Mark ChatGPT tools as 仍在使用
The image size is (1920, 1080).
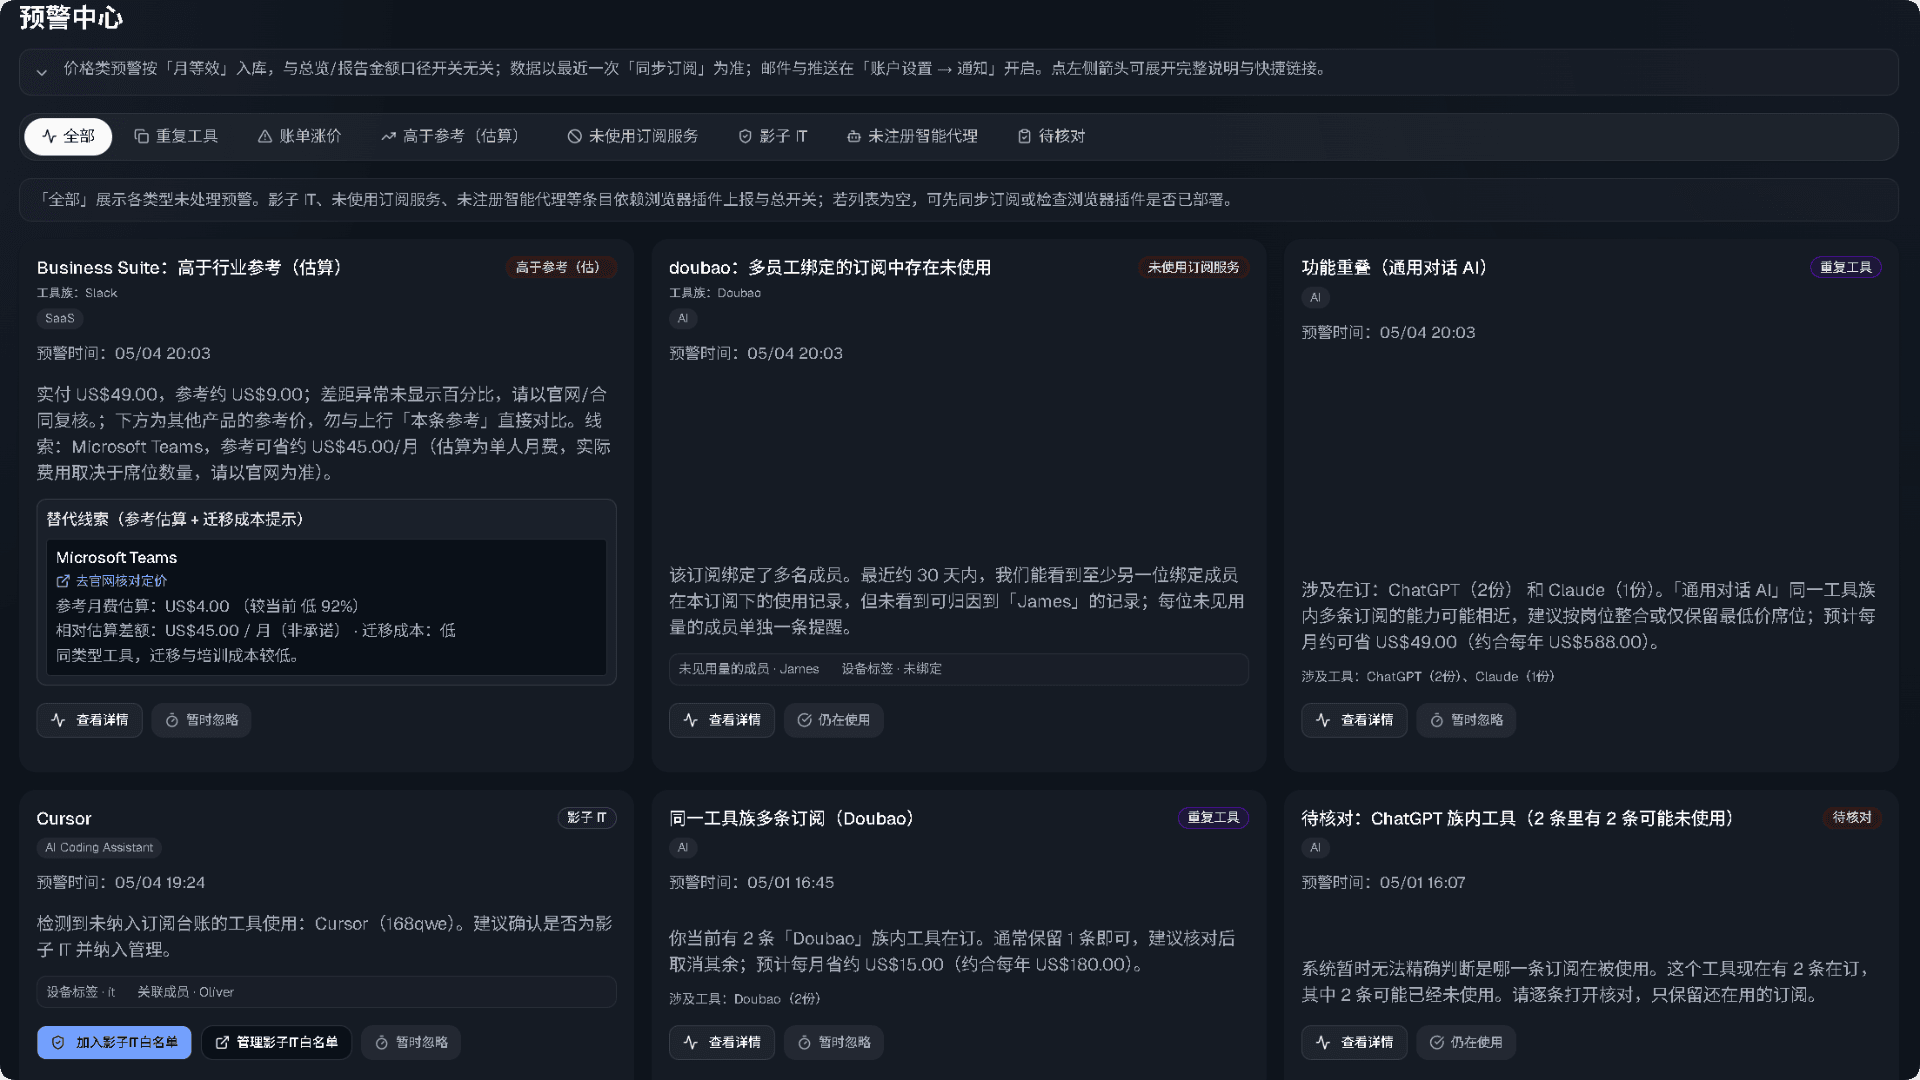pos(1466,1042)
